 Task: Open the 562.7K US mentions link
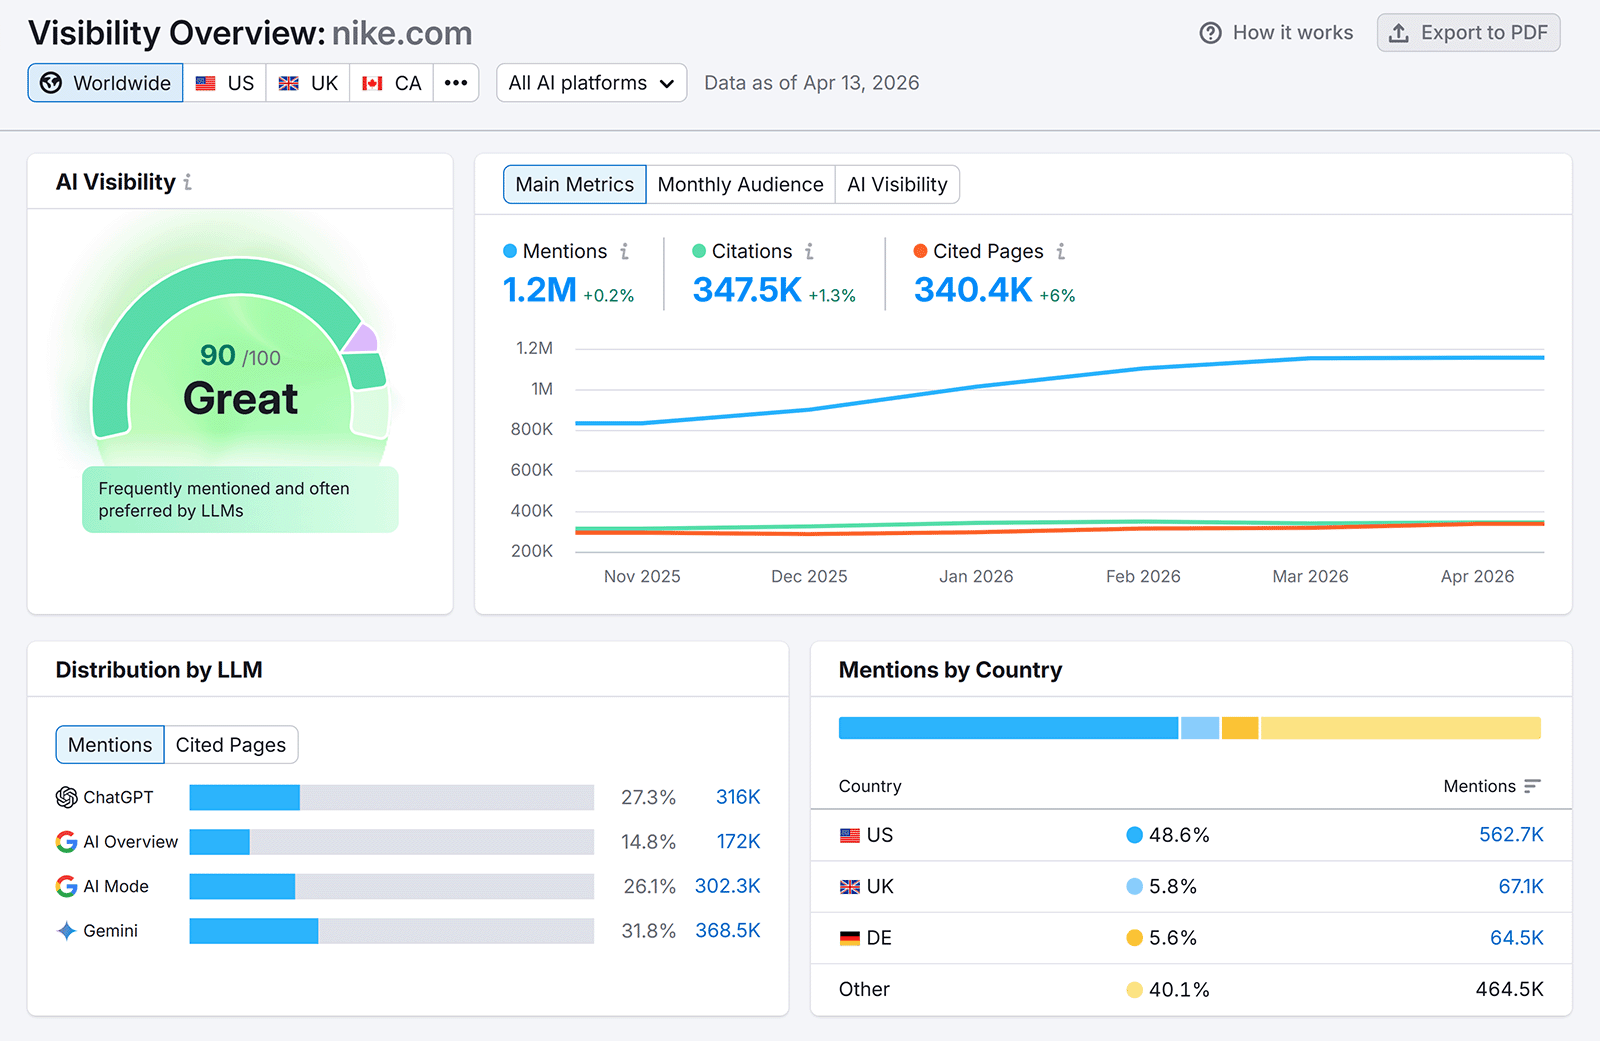click(x=1512, y=835)
